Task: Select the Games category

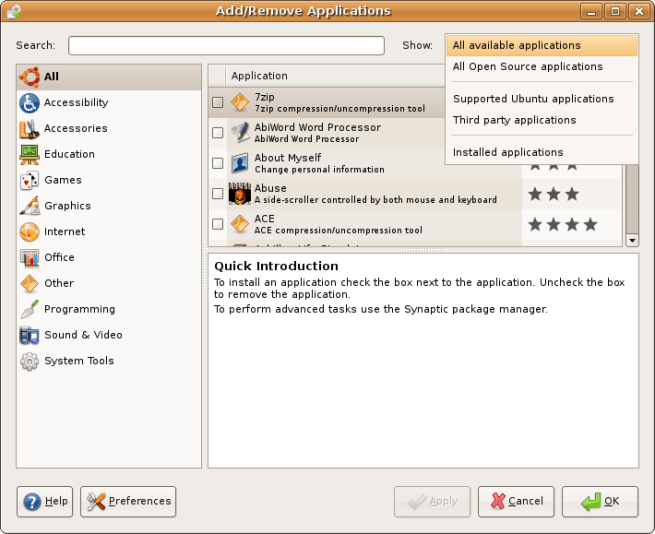Action: 109,181
